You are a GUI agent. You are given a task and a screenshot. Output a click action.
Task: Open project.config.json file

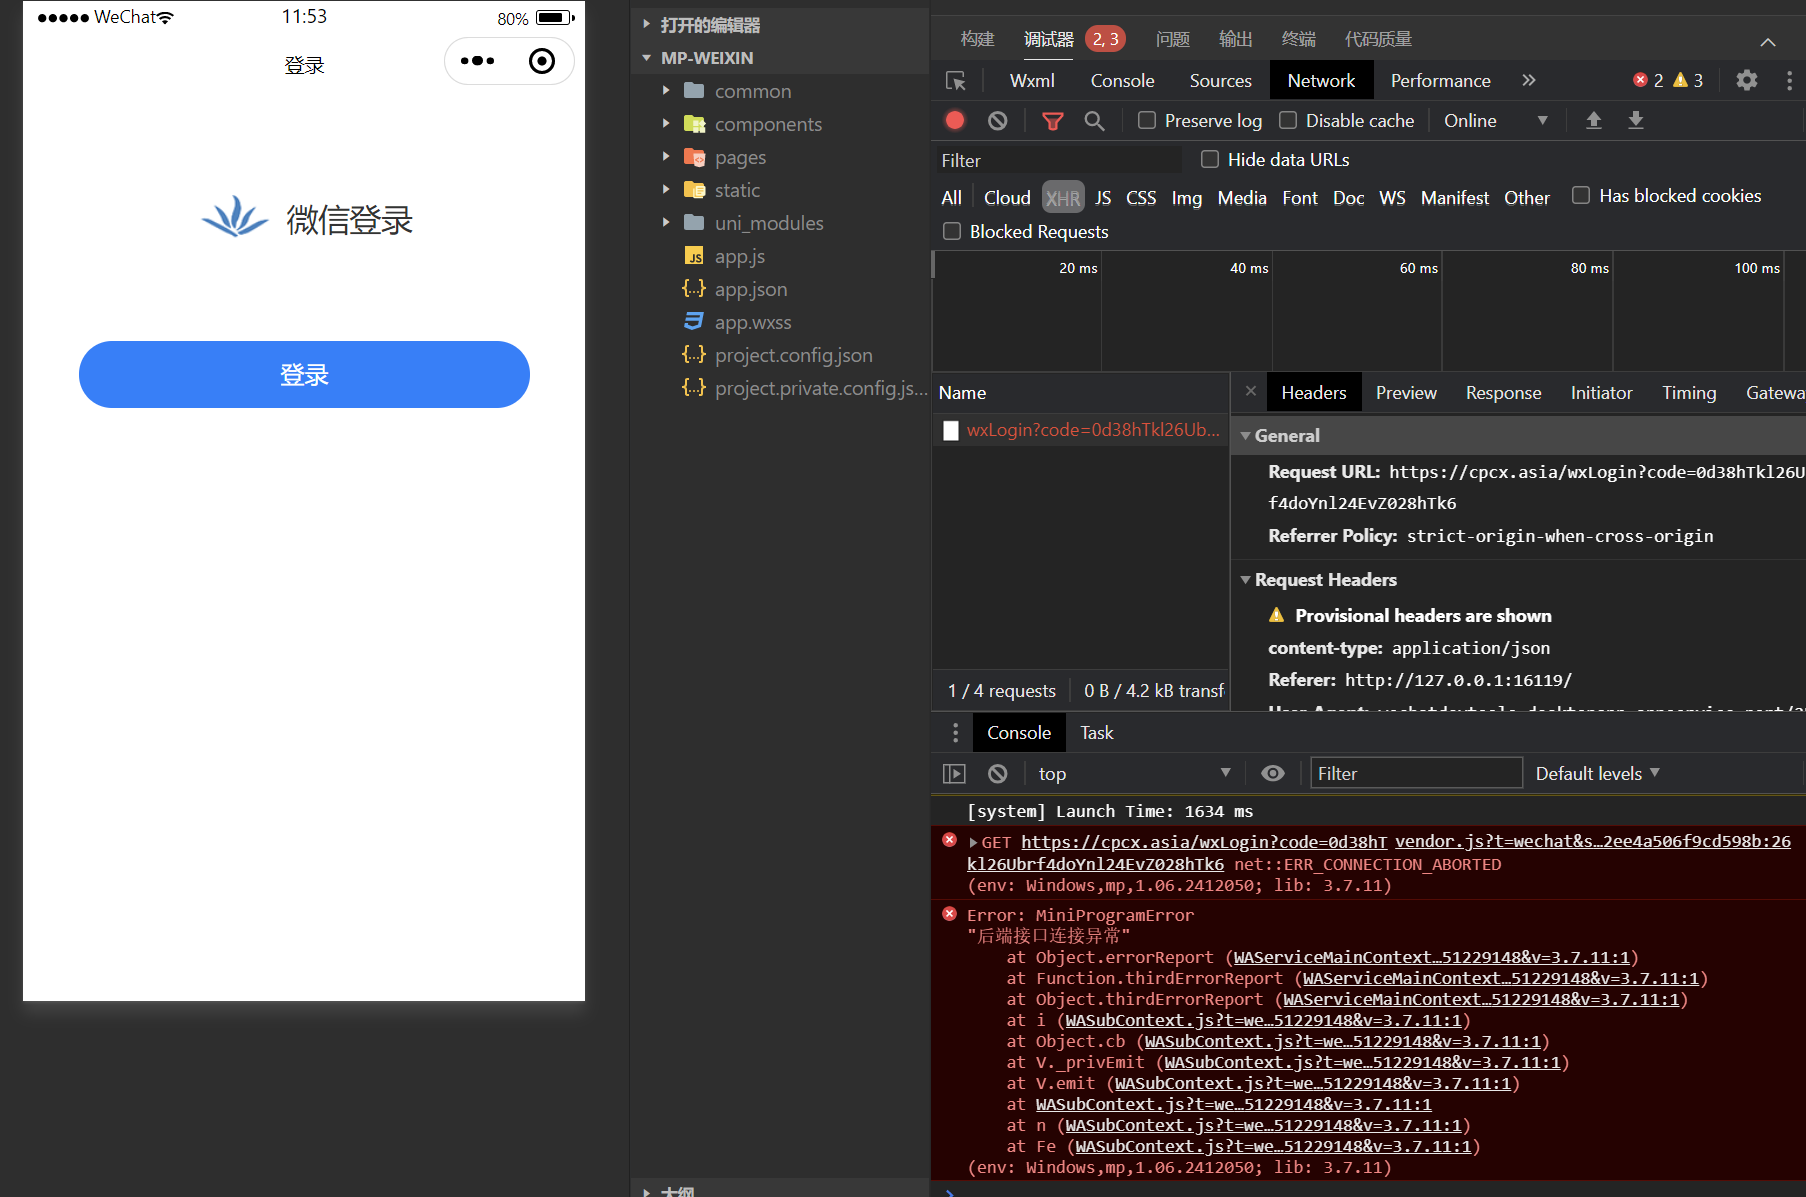coord(793,355)
